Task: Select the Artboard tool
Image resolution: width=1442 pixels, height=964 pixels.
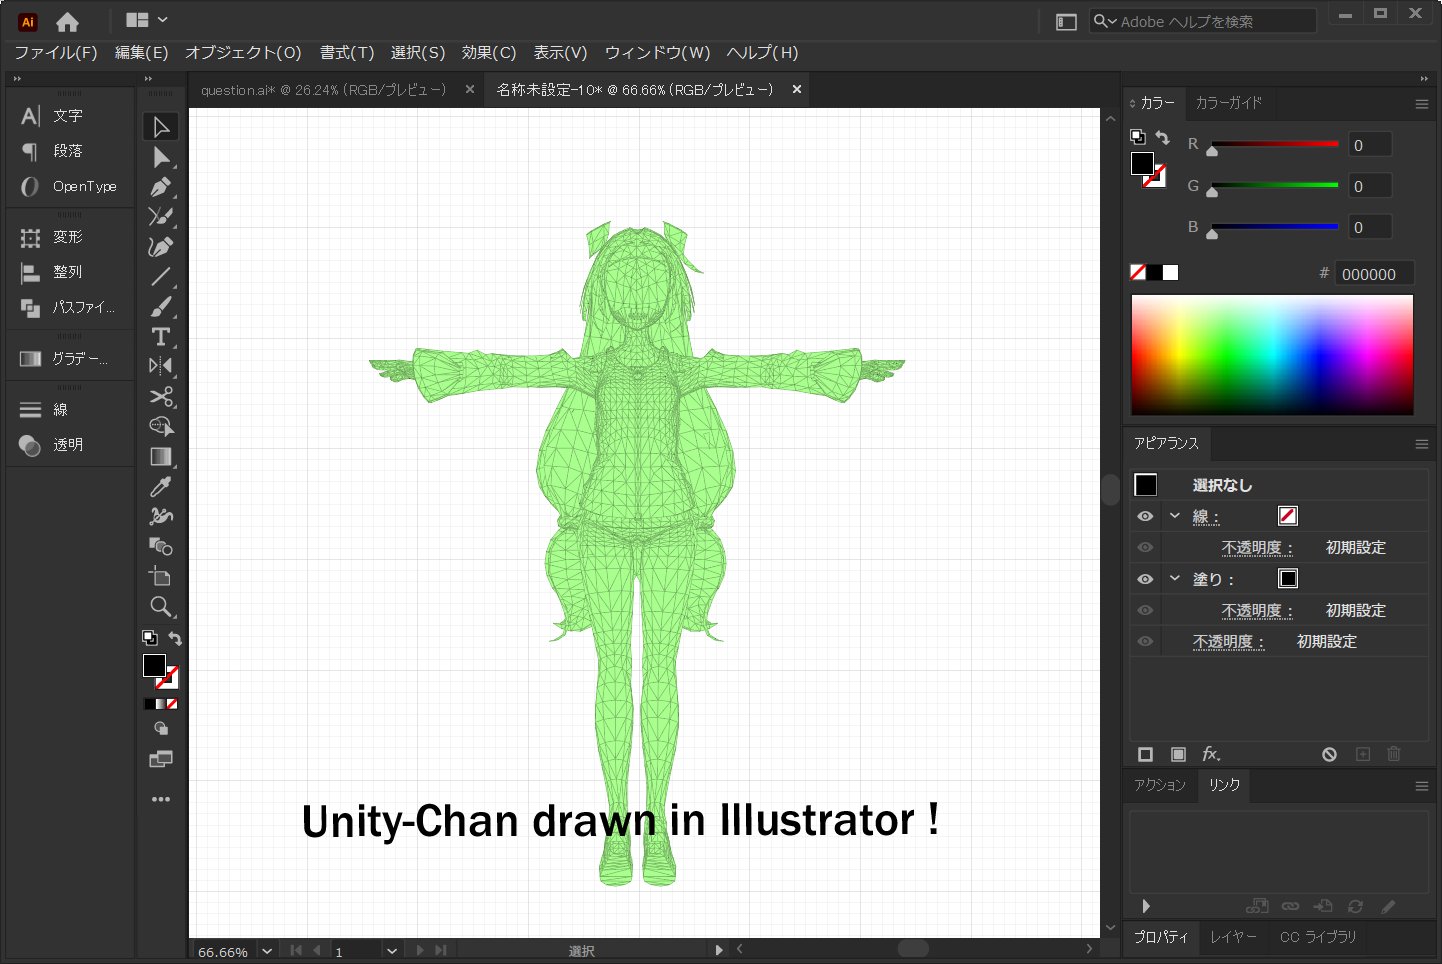Action: [x=160, y=576]
